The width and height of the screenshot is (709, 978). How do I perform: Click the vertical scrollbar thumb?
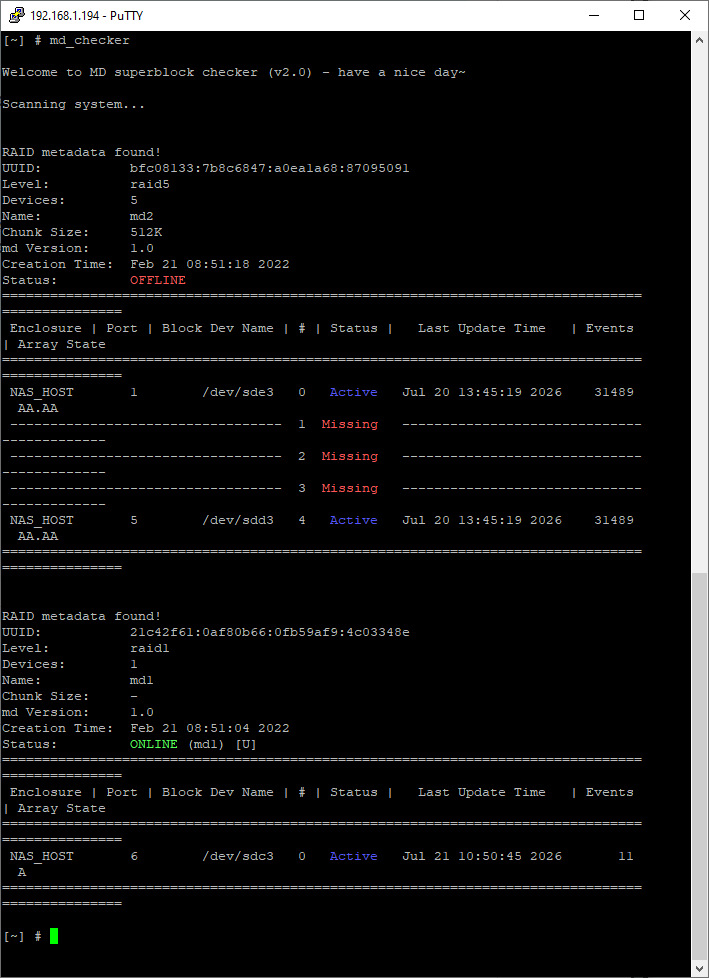(x=700, y=767)
